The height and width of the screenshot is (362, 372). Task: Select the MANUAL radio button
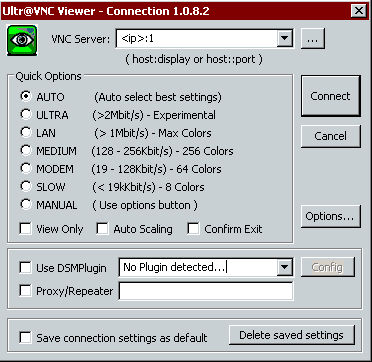(x=25, y=204)
